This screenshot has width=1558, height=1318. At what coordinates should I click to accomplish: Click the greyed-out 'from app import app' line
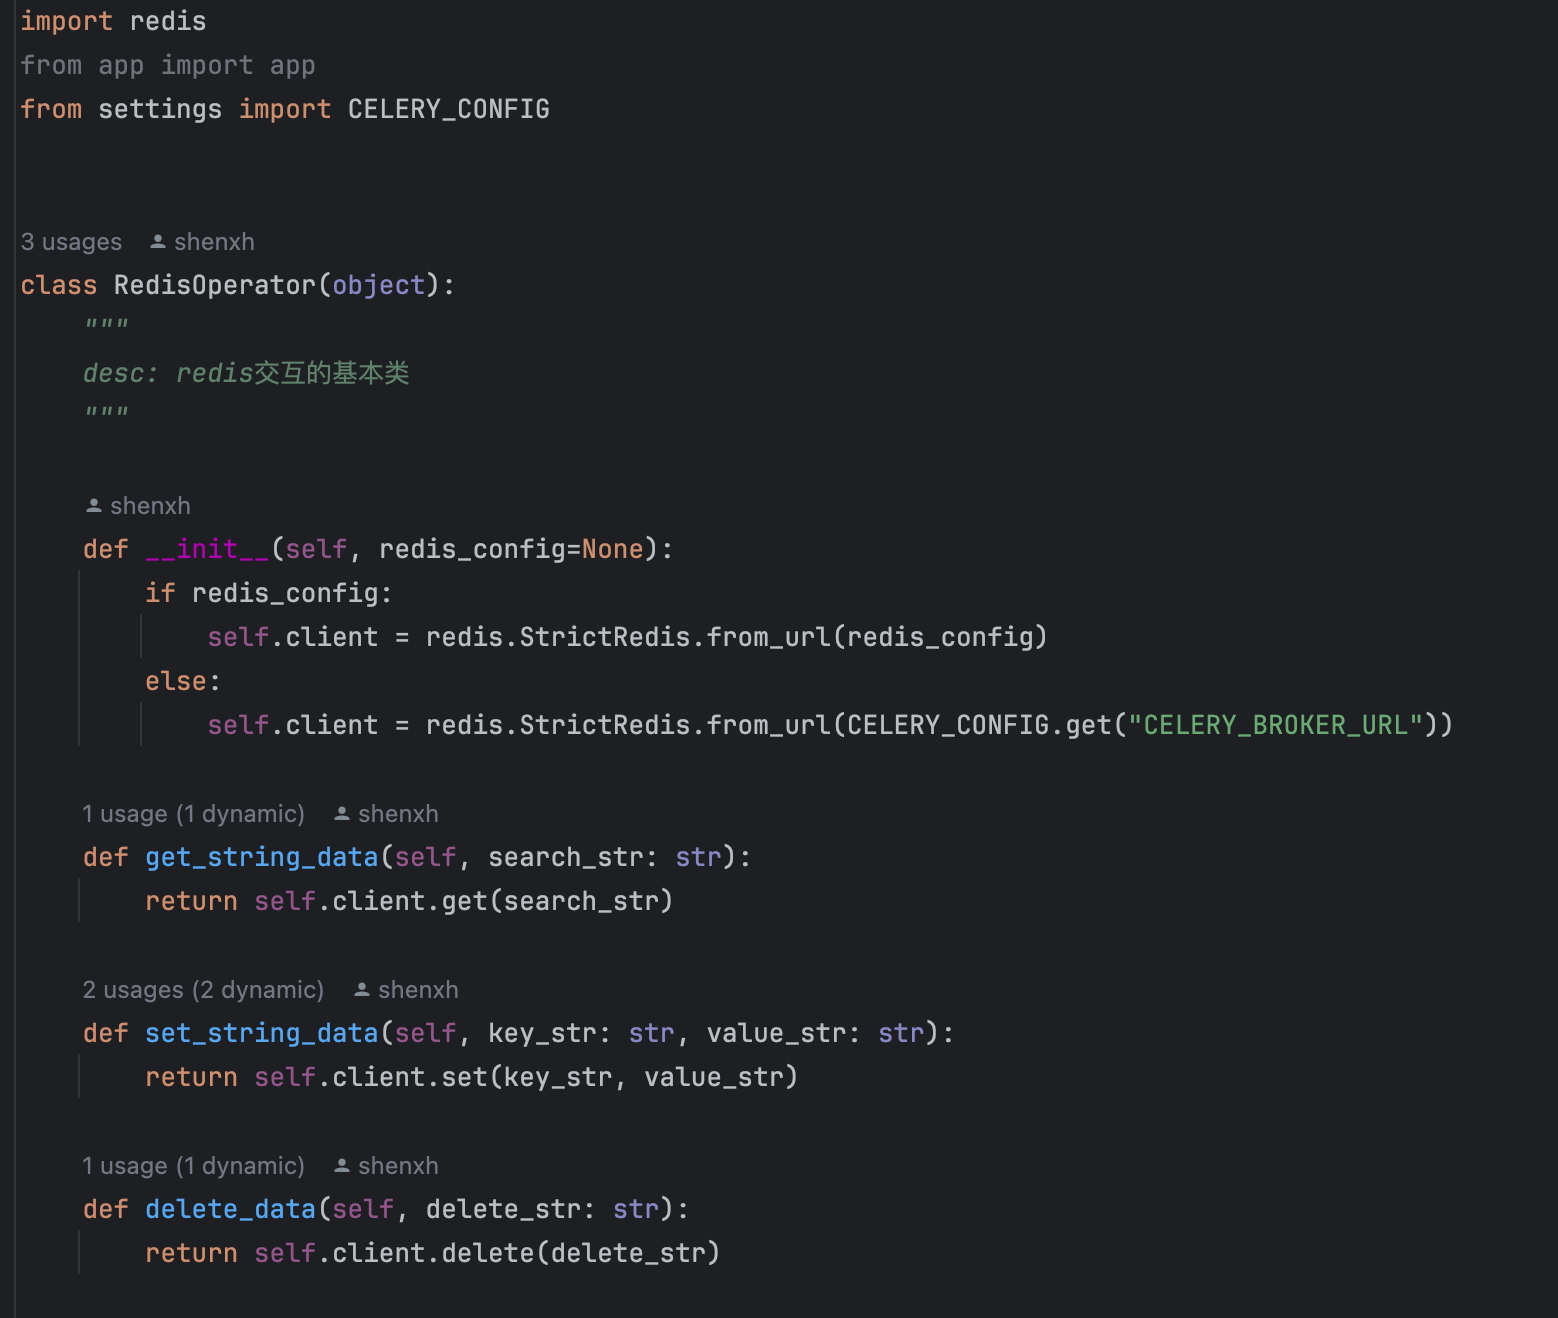click(x=168, y=66)
